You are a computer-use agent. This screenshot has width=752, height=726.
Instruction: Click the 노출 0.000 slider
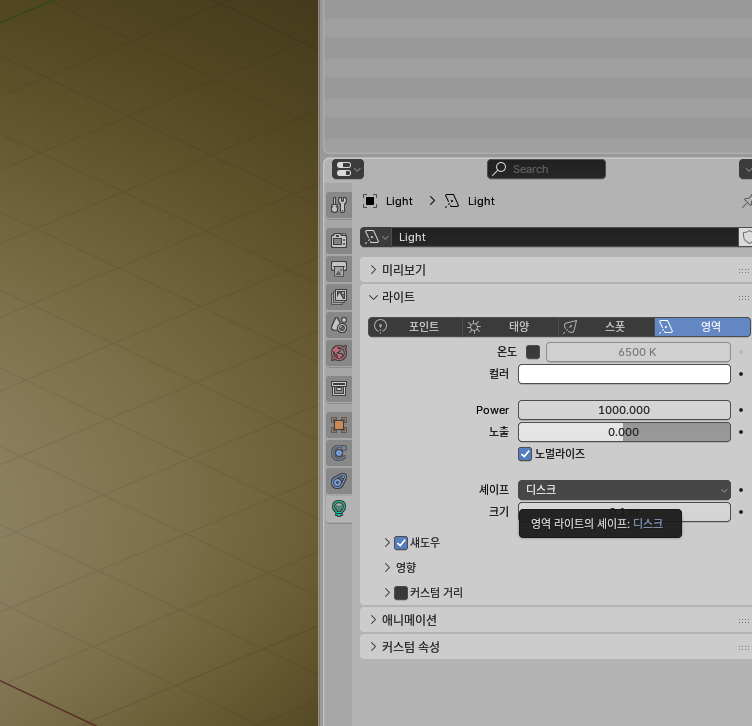pos(624,432)
